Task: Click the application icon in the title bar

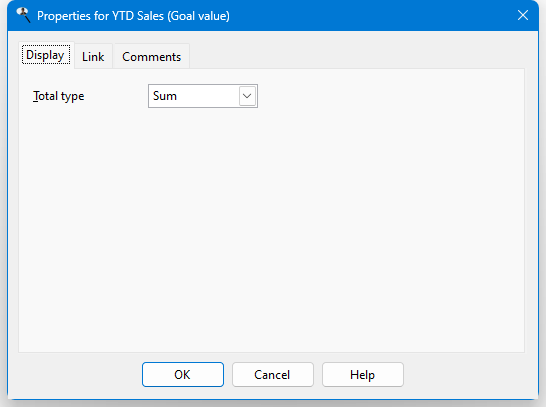Action: (24, 15)
